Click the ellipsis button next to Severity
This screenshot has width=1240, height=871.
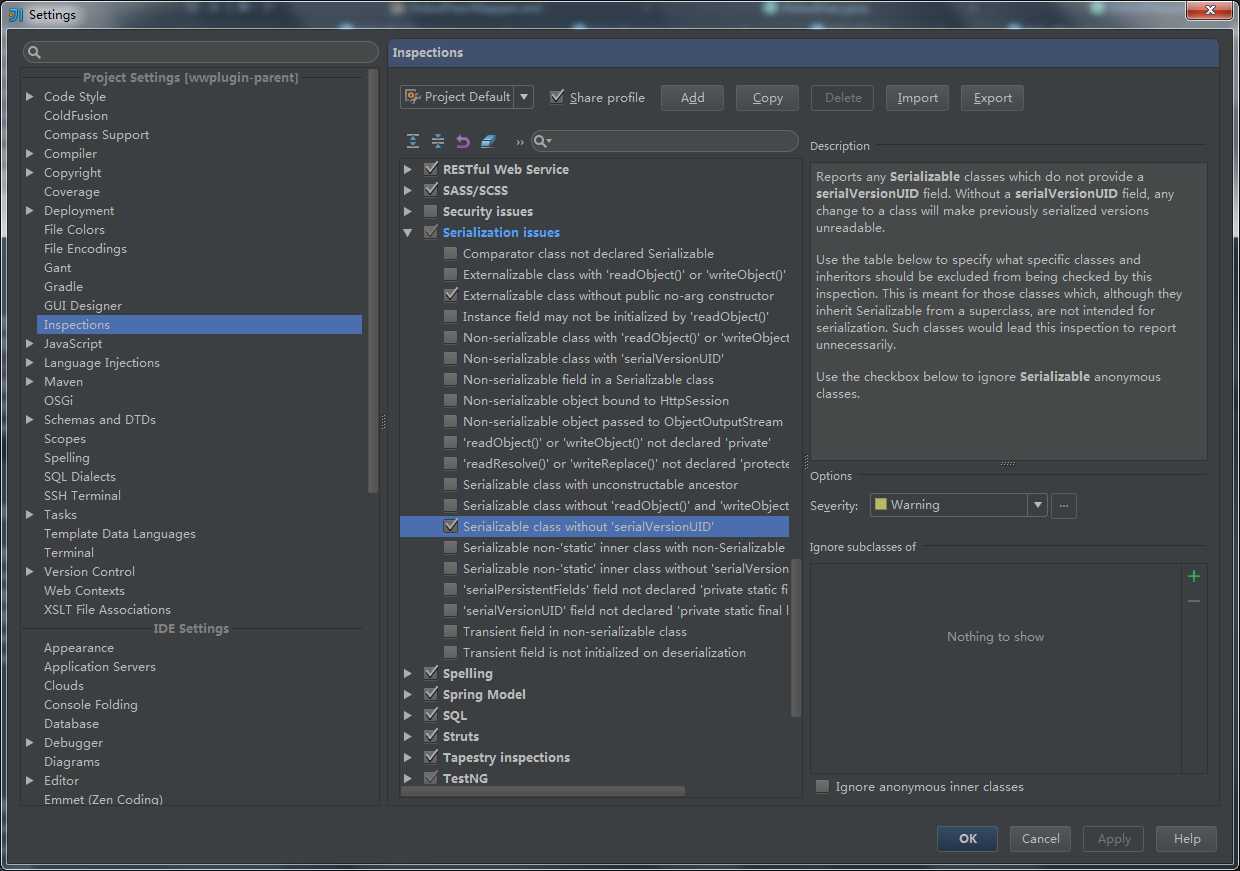(1064, 505)
